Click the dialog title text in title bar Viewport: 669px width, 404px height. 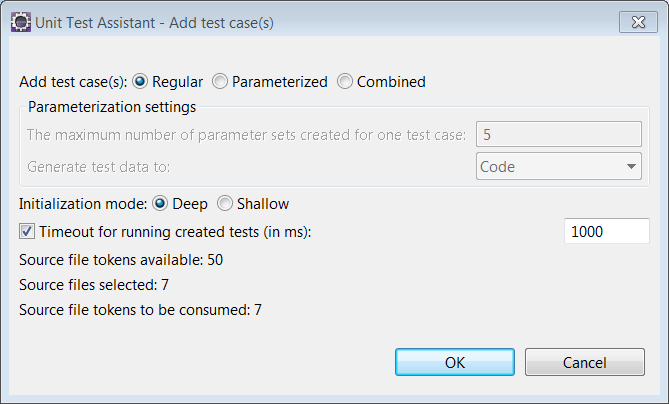154,23
